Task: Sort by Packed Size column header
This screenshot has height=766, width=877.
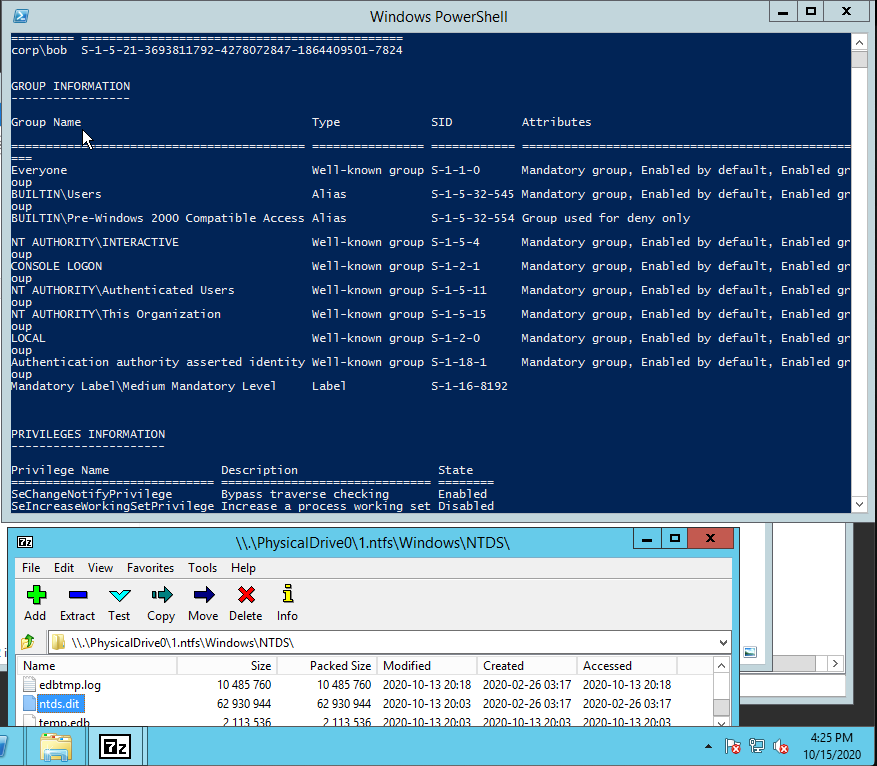Action: (x=328, y=665)
